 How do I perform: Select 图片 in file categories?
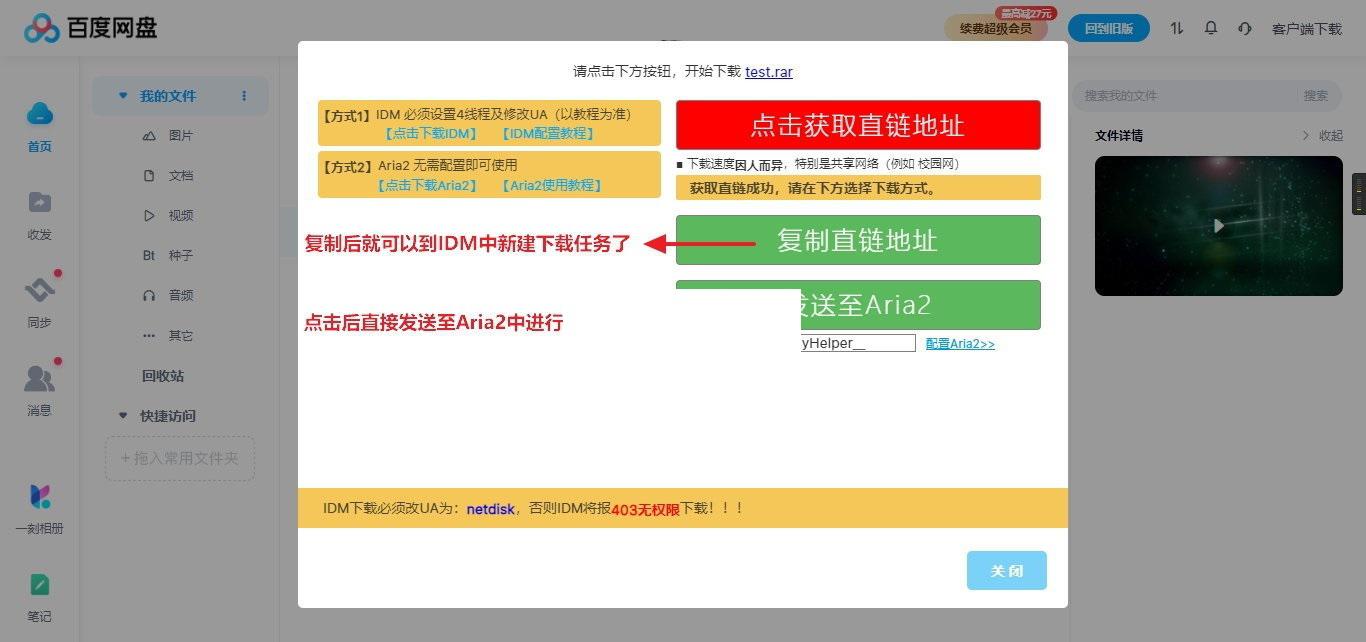click(180, 136)
